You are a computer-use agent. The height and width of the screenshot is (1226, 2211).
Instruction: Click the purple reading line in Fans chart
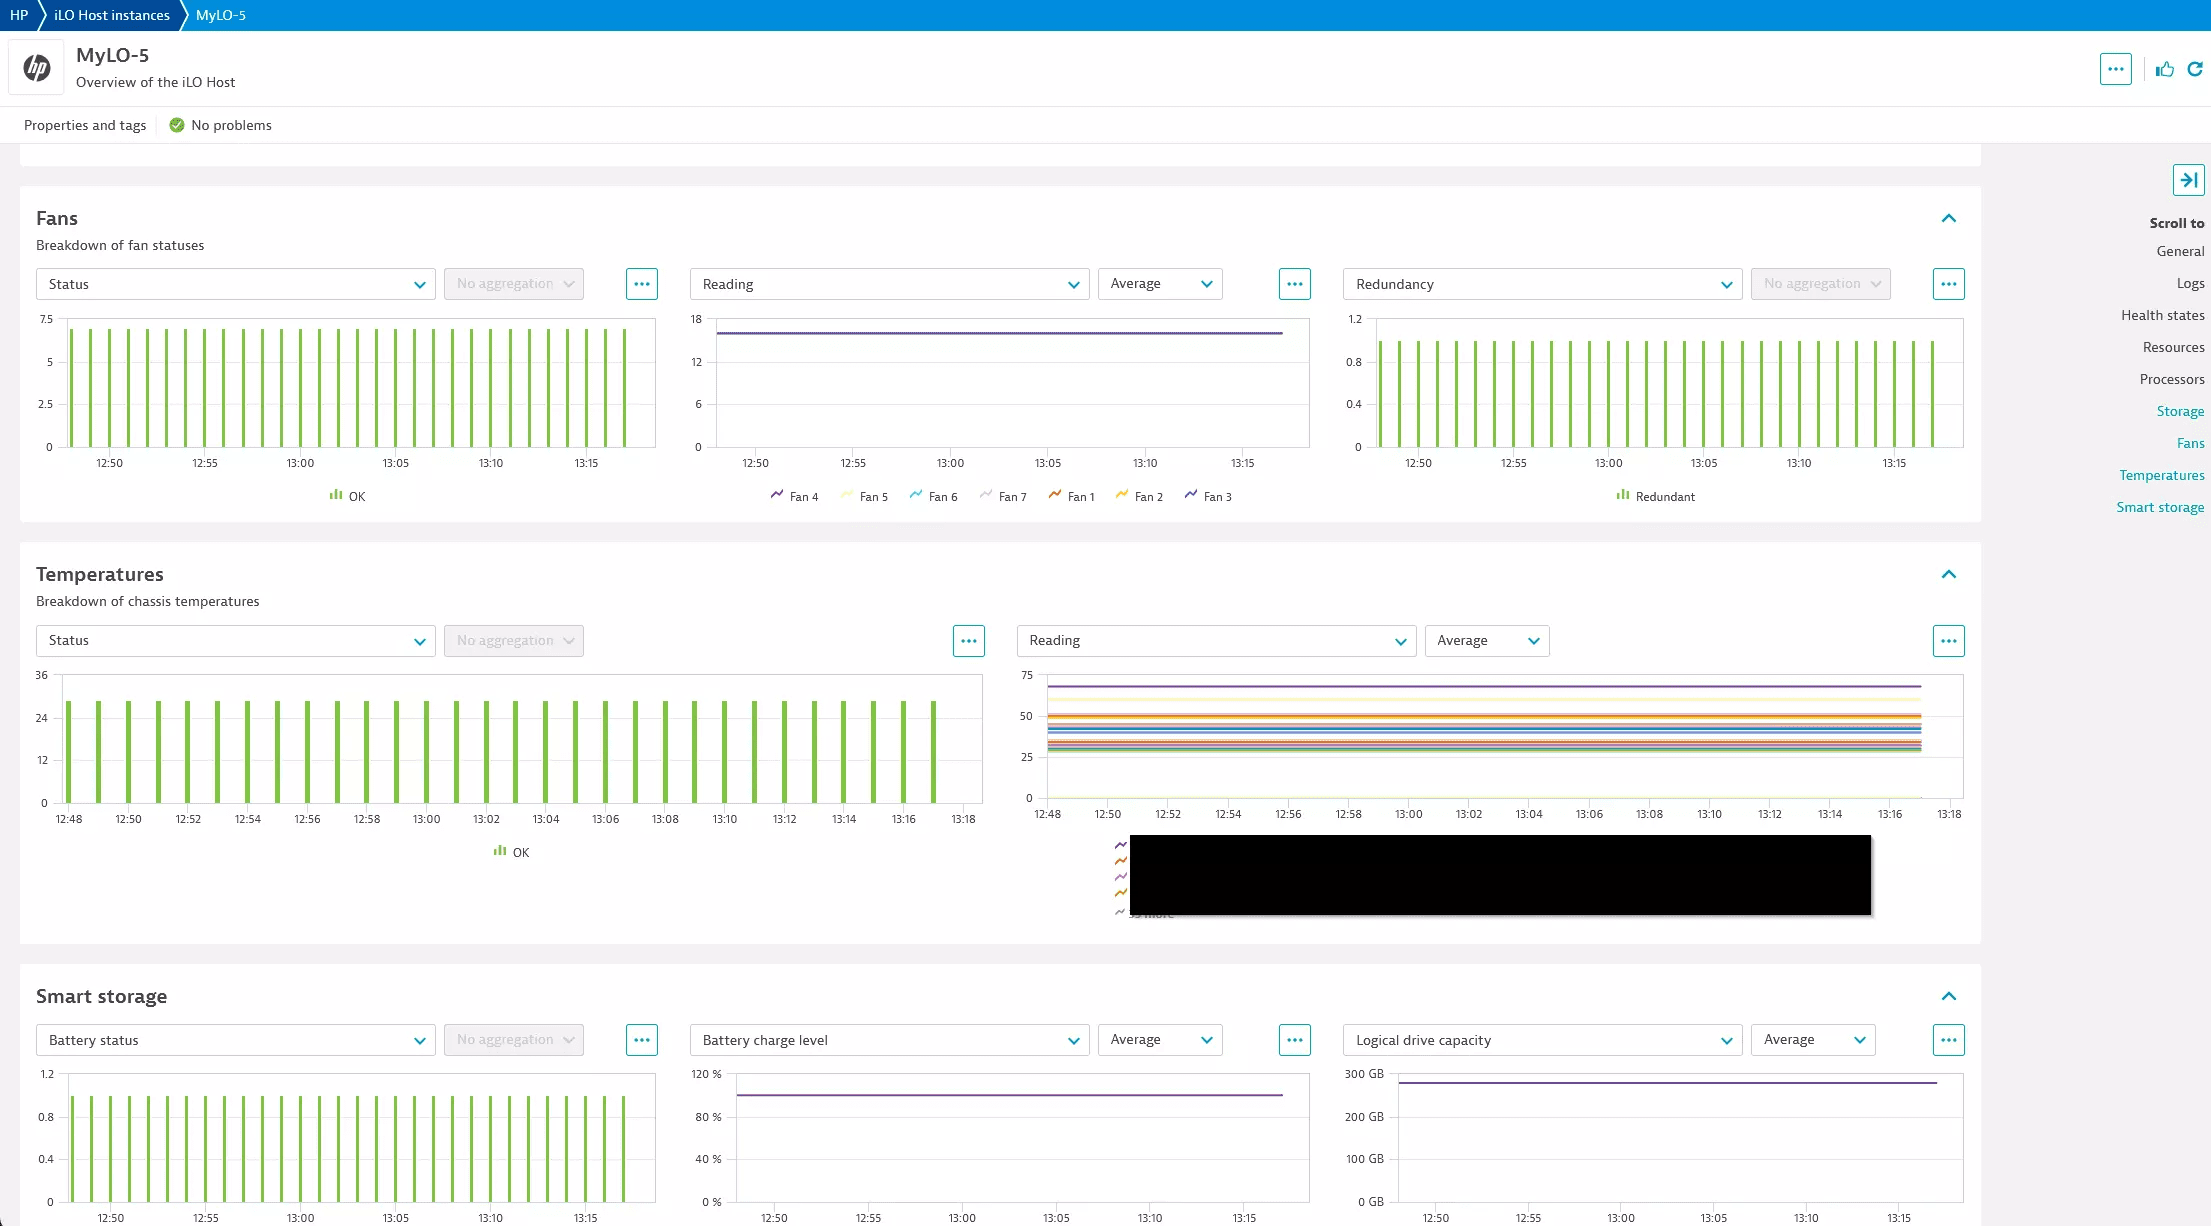pos(1000,333)
